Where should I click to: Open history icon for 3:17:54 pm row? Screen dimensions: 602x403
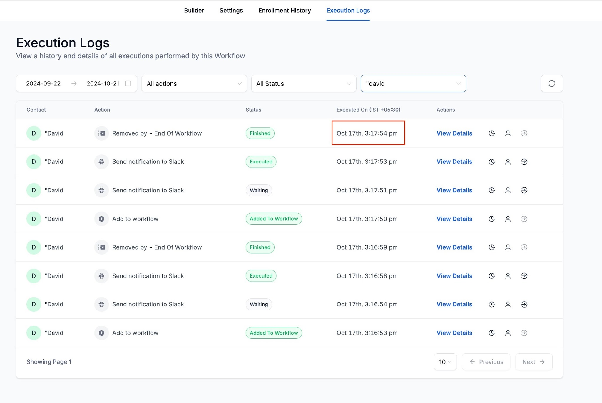click(x=491, y=133)
